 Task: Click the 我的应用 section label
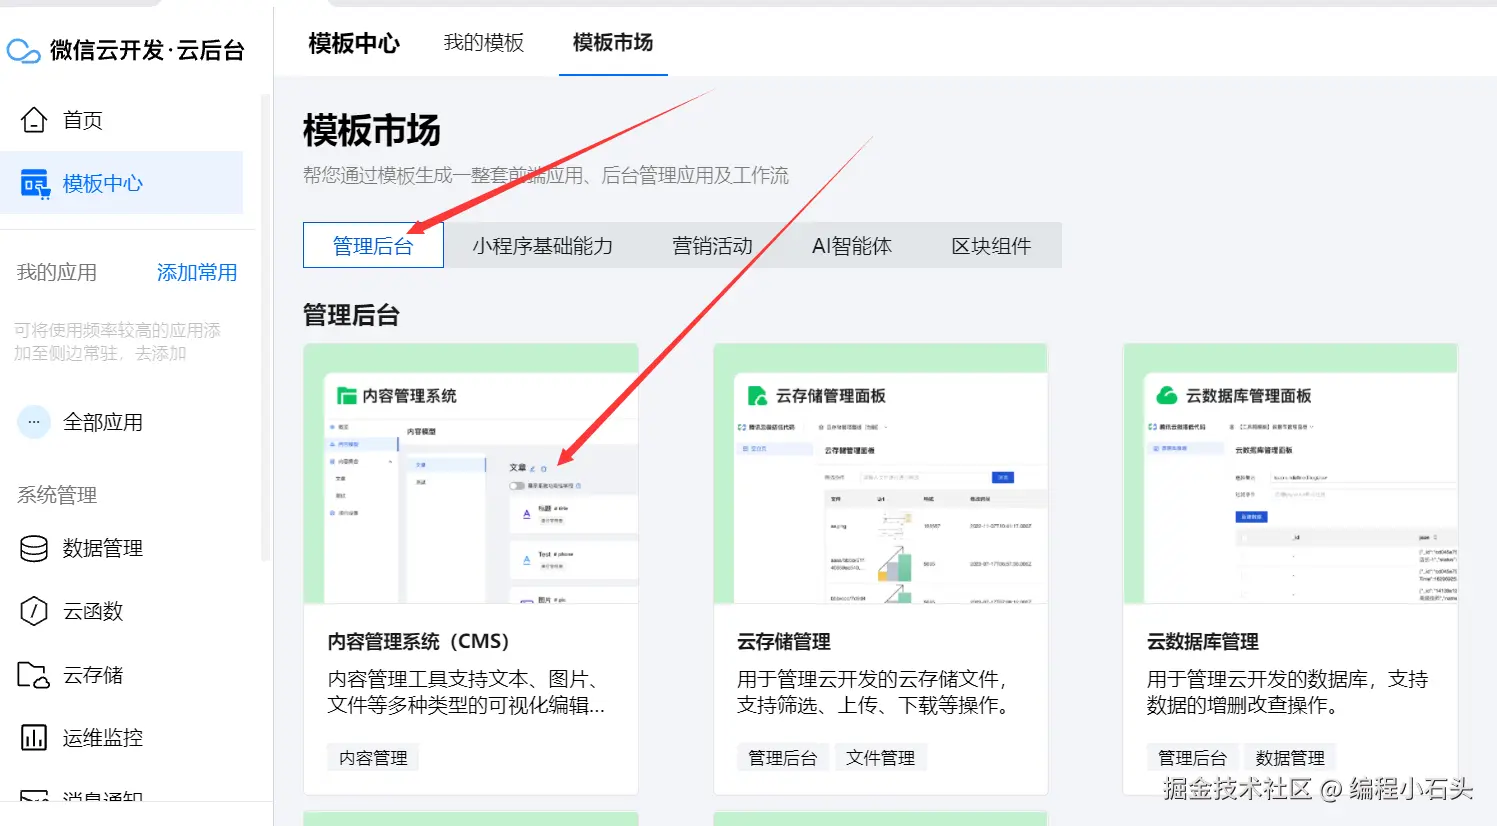tap(57, 272)
